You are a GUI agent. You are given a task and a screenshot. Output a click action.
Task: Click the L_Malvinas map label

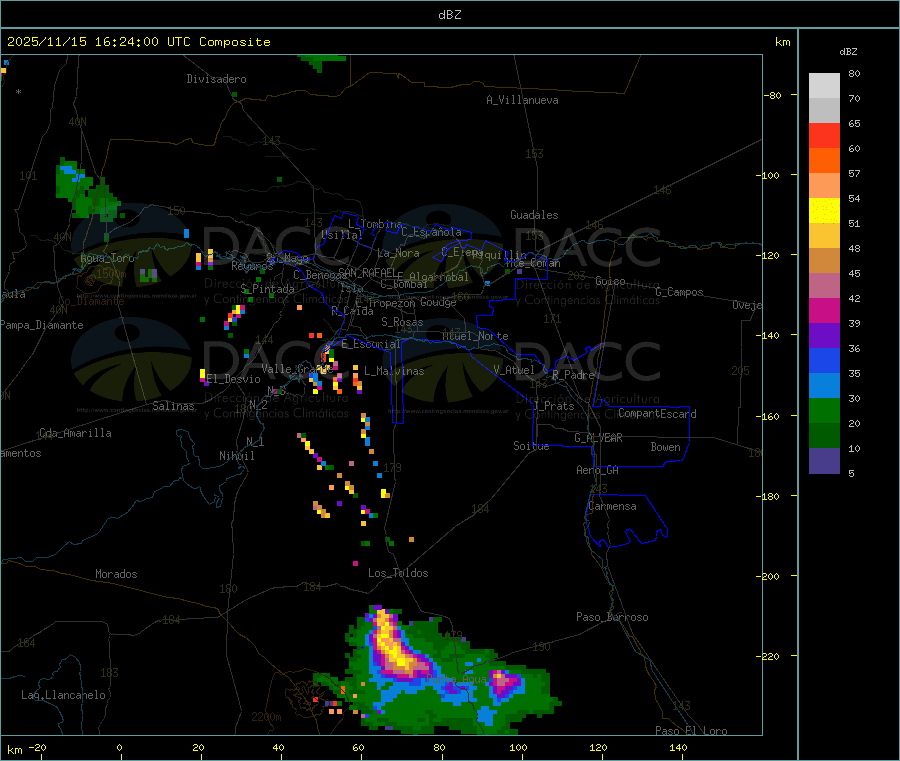[x=394, y=371]
